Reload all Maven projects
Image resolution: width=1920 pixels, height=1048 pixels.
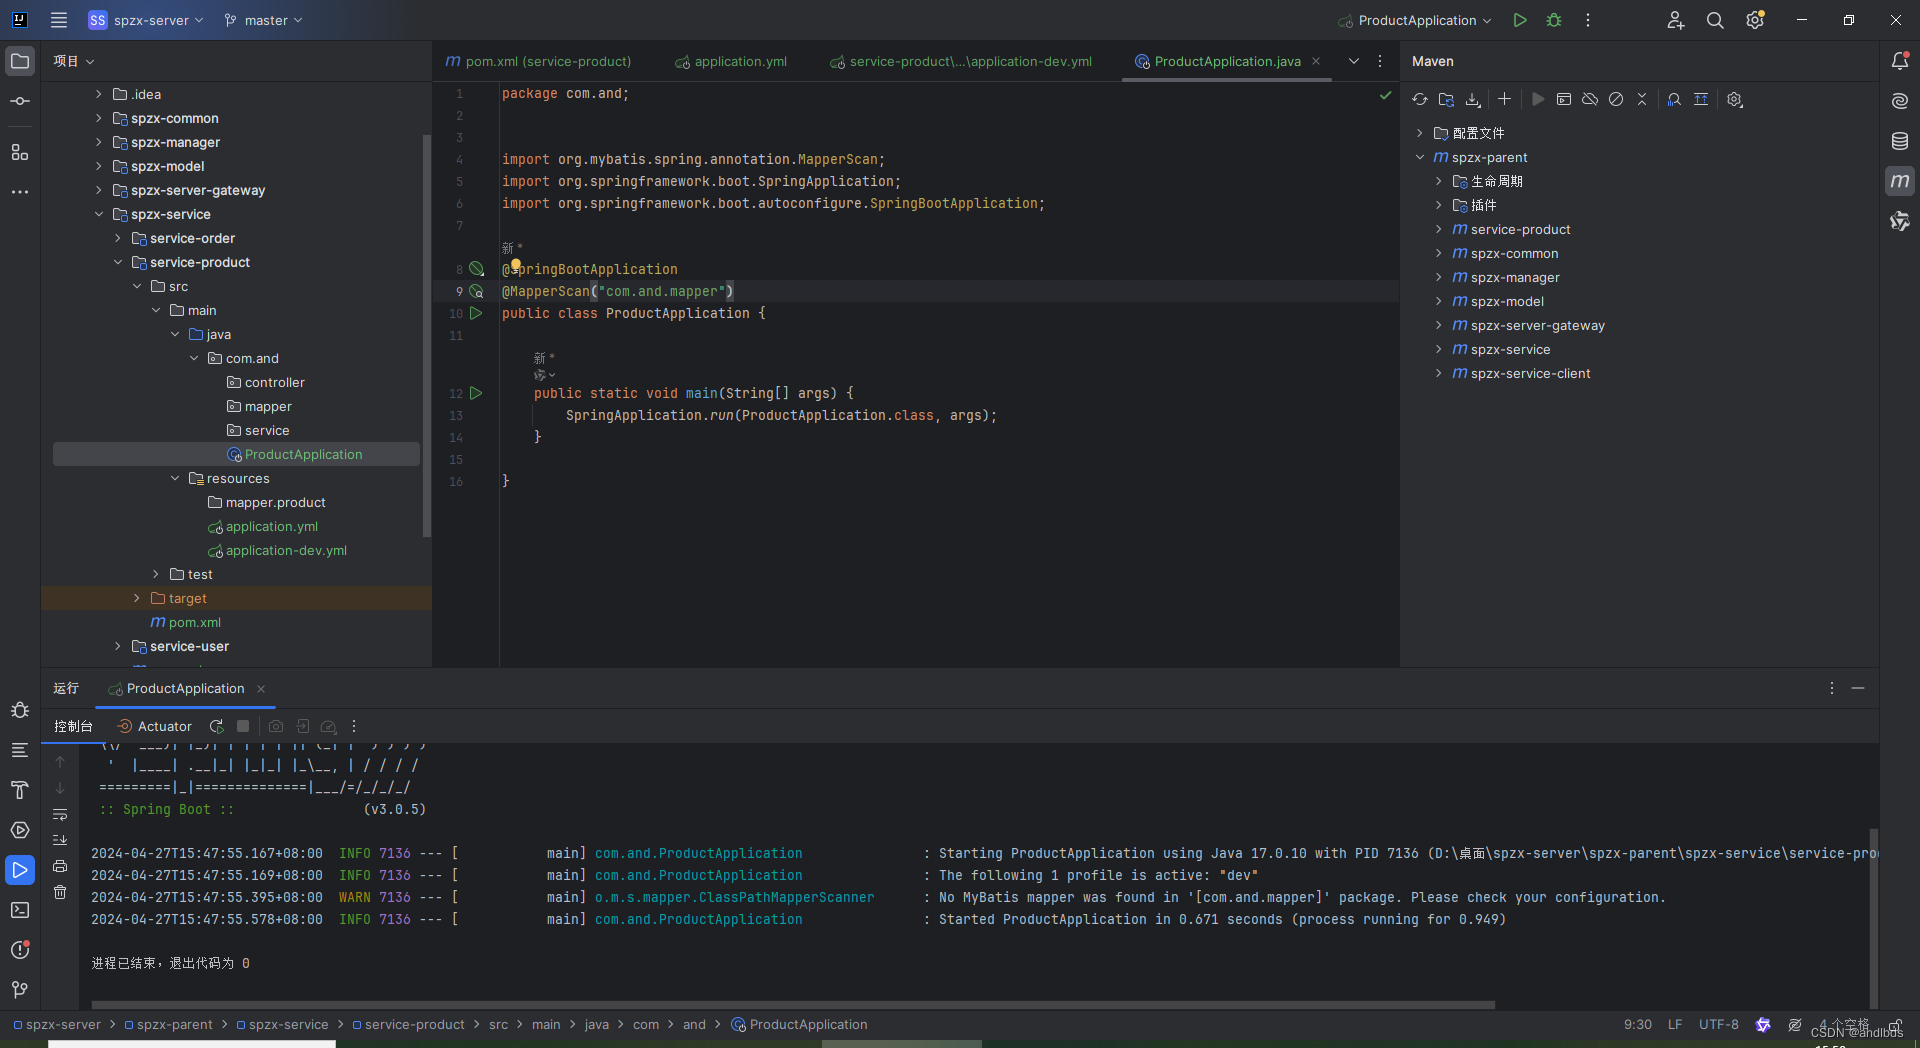pos(1419,99)
